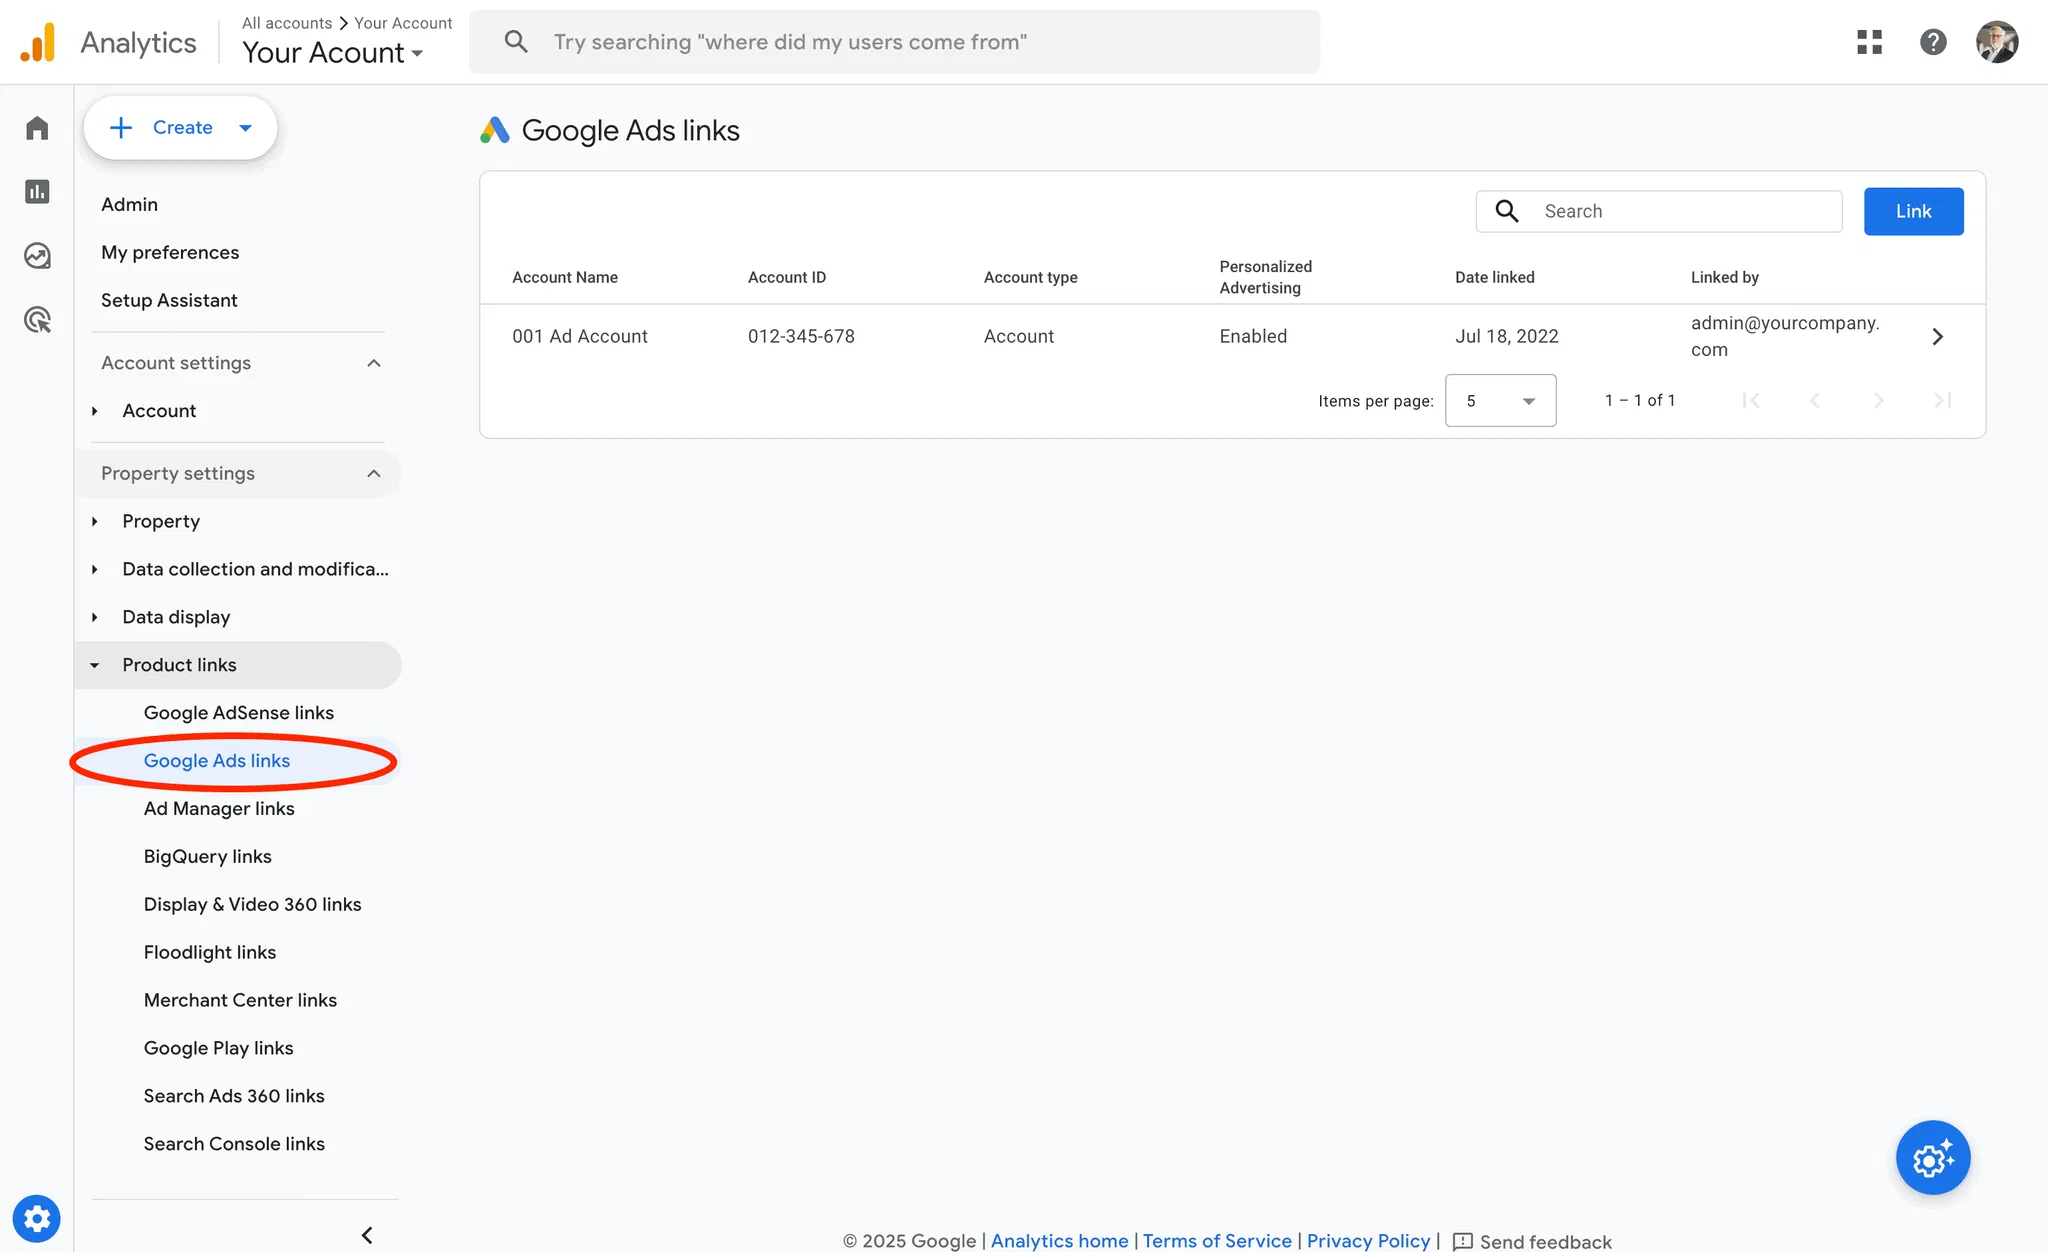Open the Home icon in left rail

click(x=37, y=128)
